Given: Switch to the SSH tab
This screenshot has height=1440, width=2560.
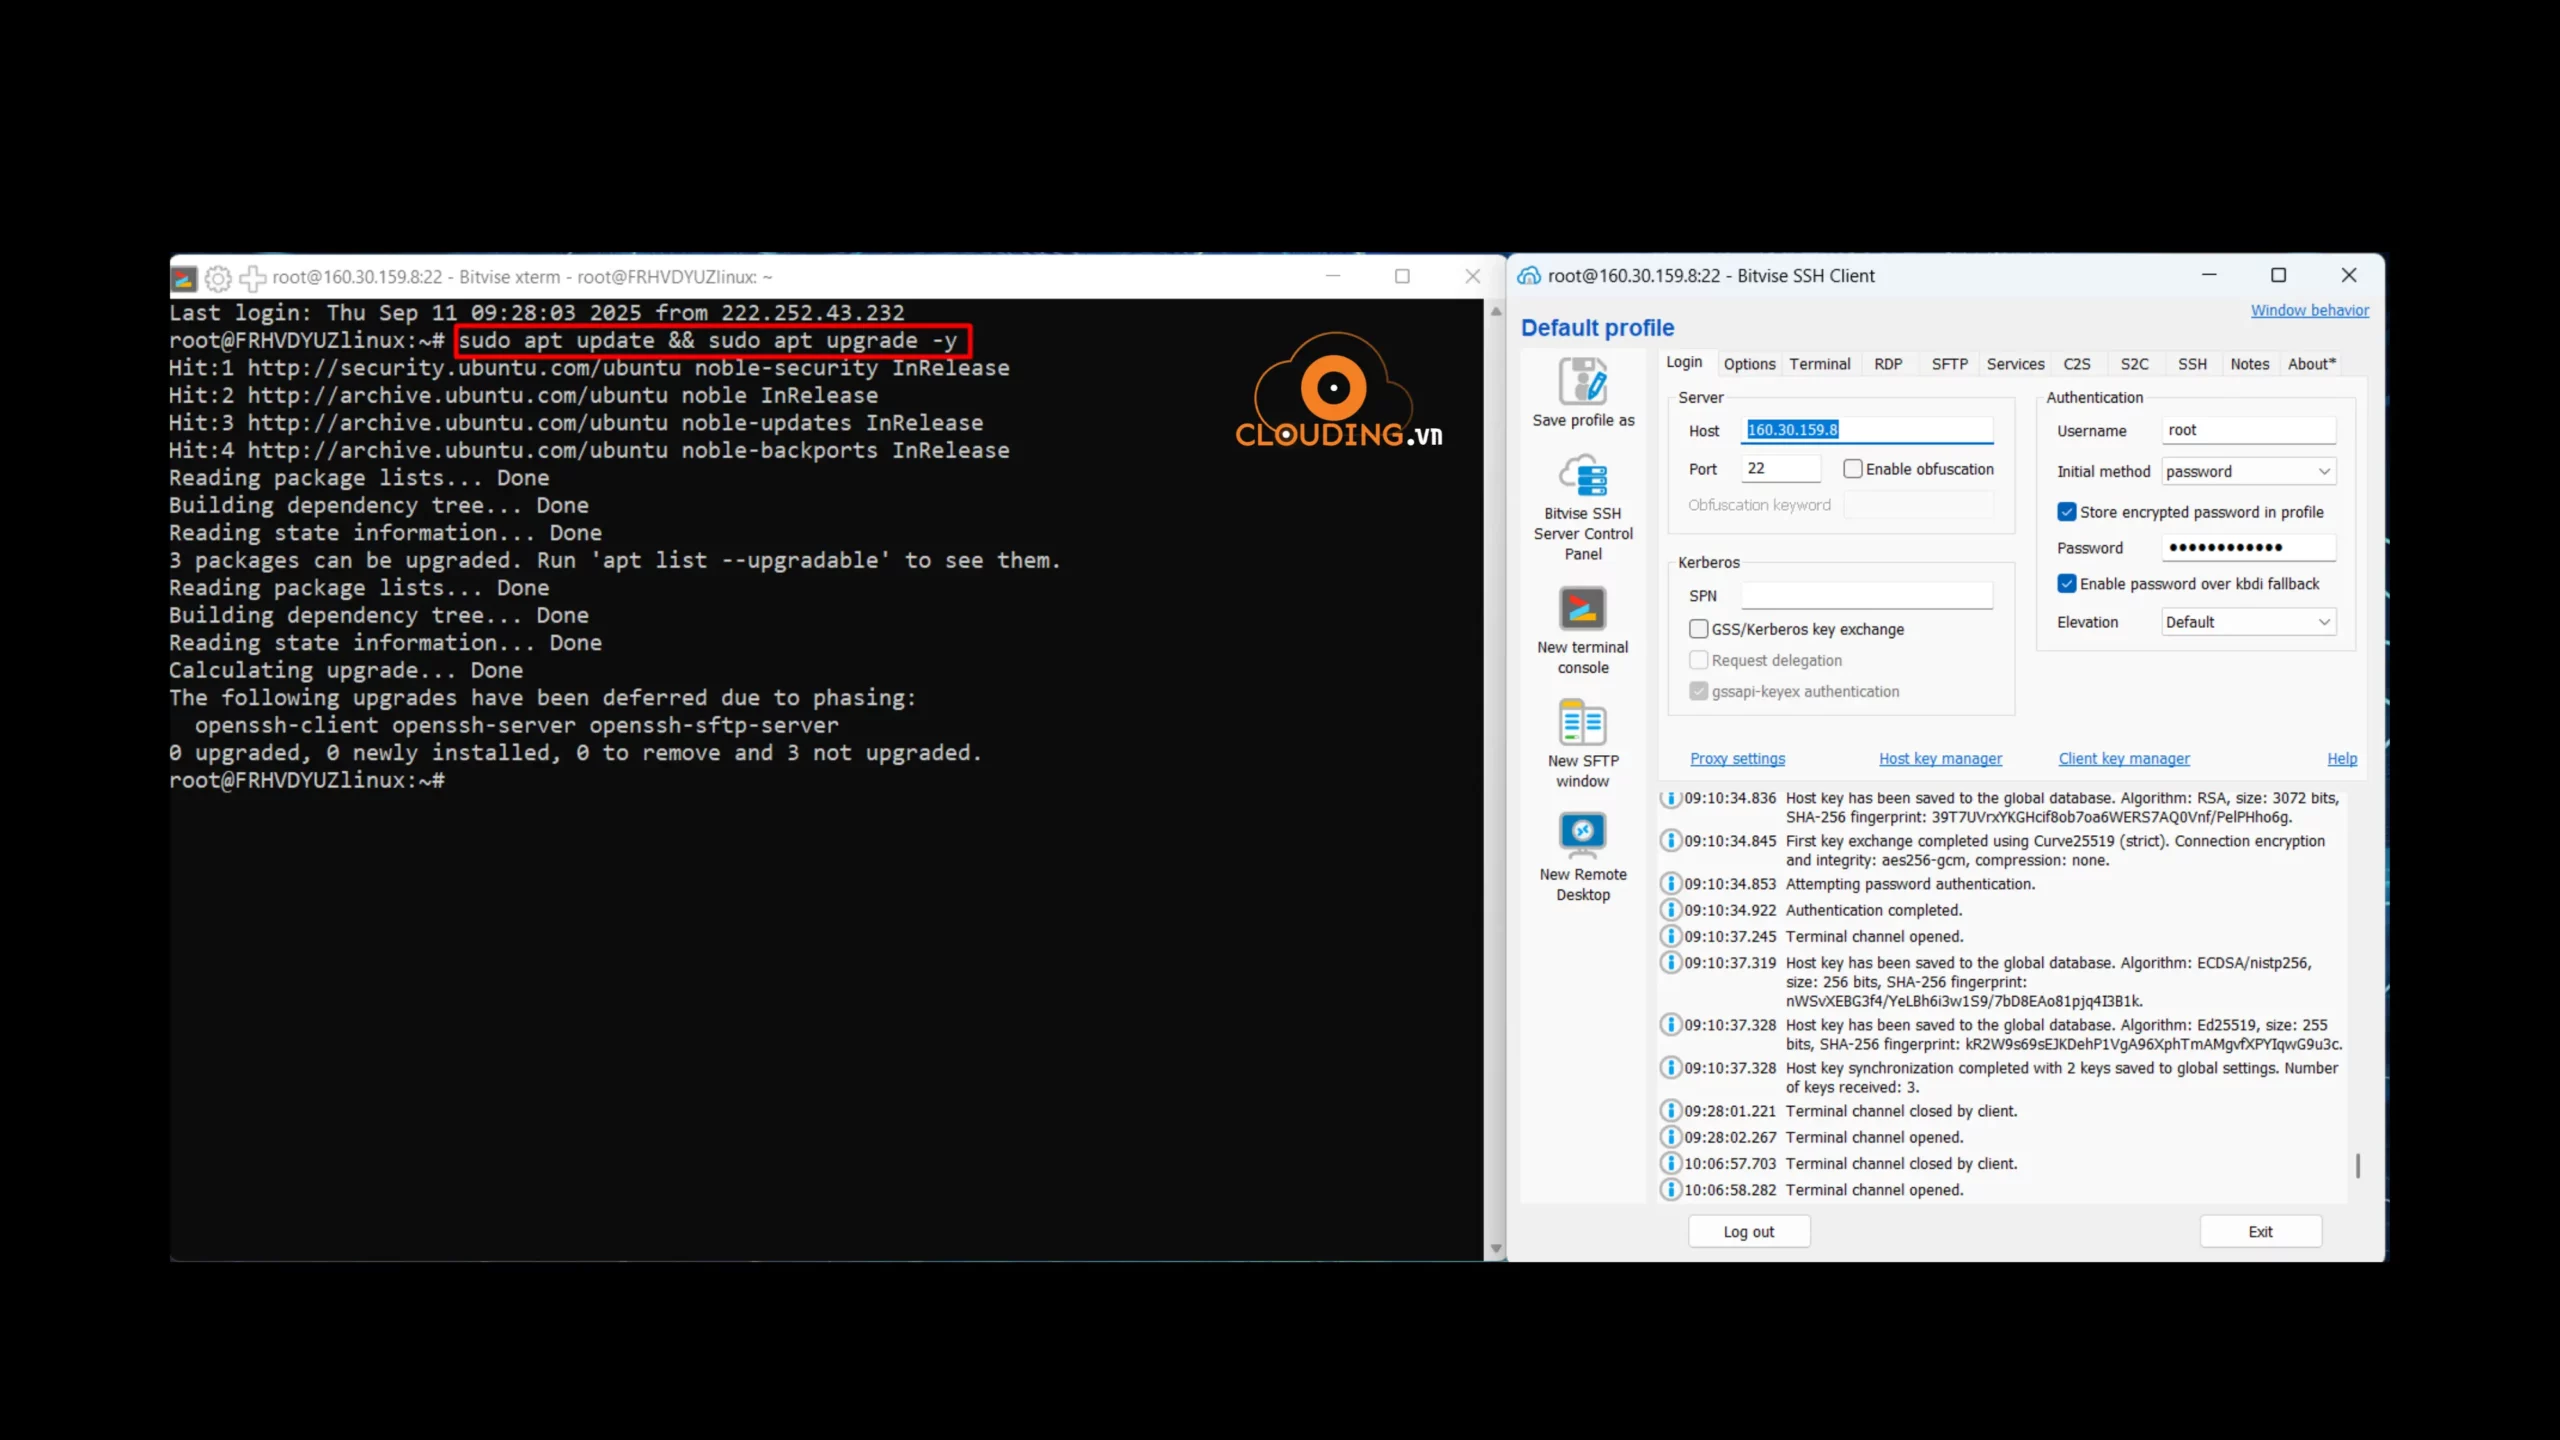Looking at the screenshot, I should [x=2192, y=364].
